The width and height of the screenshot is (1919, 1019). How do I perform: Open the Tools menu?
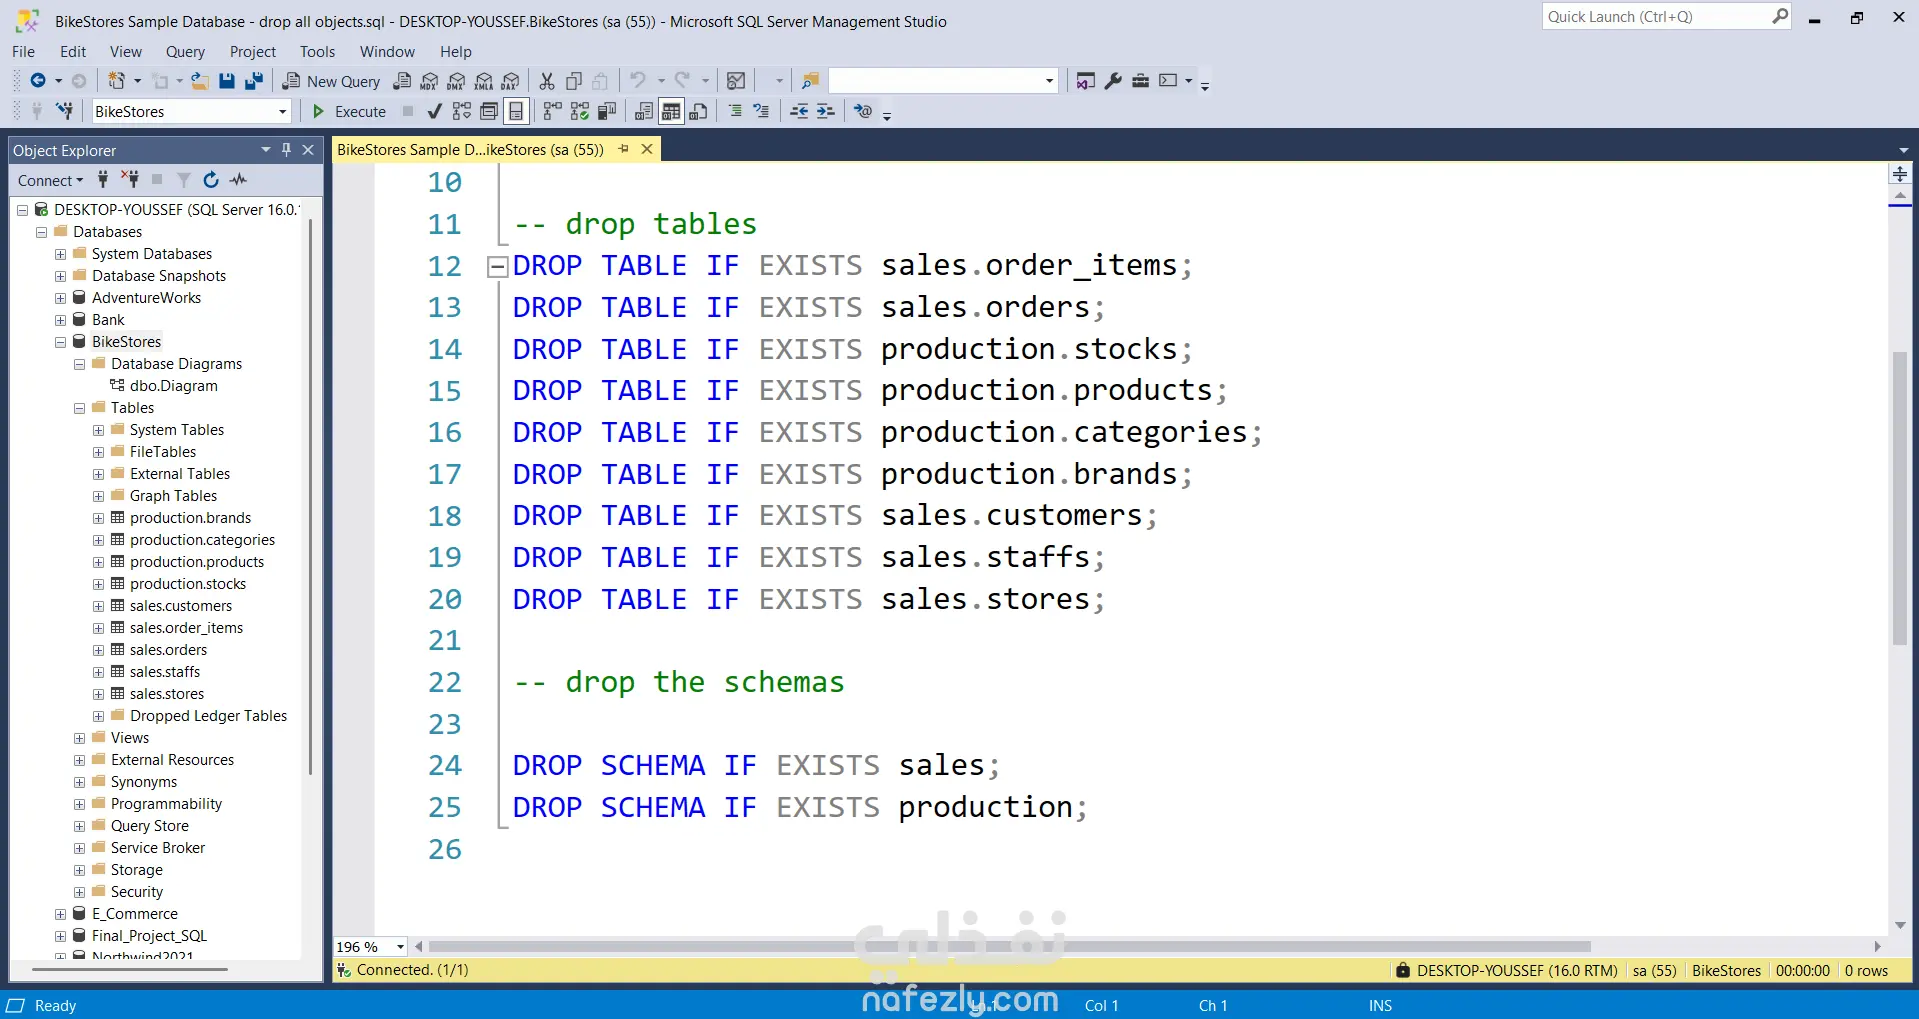[317, 52]
